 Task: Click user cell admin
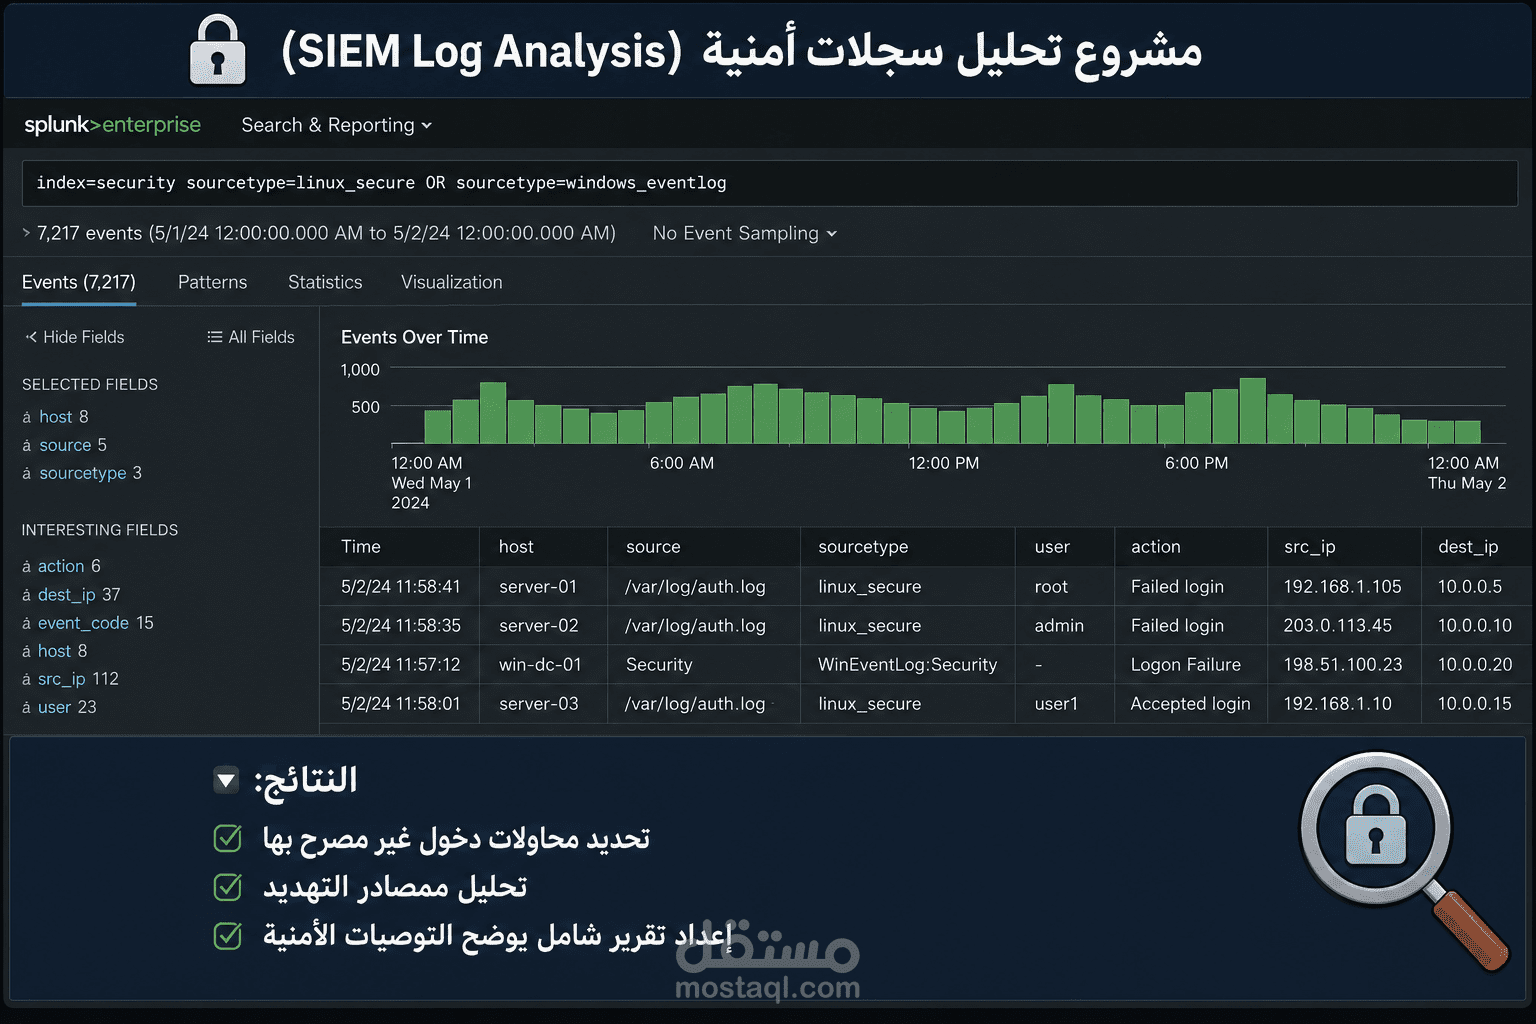click(x=1059, y=626)
